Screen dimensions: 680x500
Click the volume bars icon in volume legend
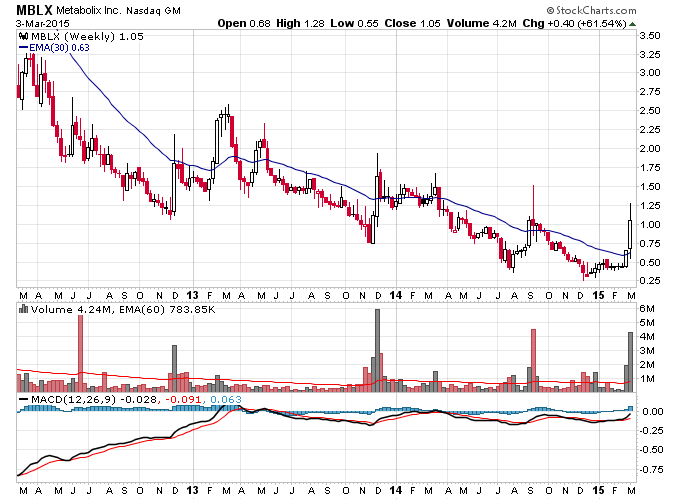[24, 309]
